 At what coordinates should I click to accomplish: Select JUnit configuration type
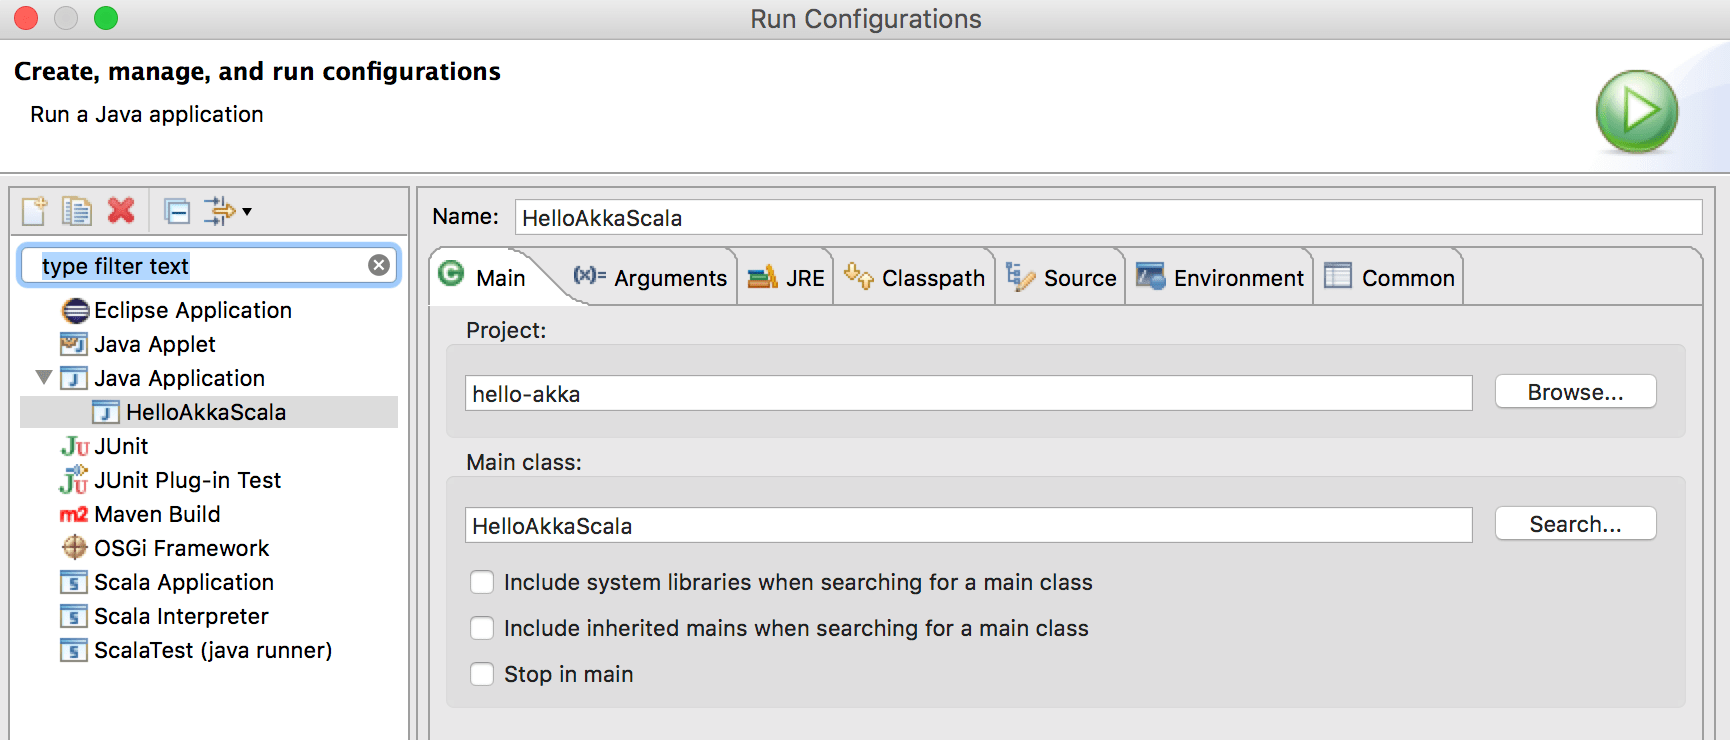click(121, 446)
